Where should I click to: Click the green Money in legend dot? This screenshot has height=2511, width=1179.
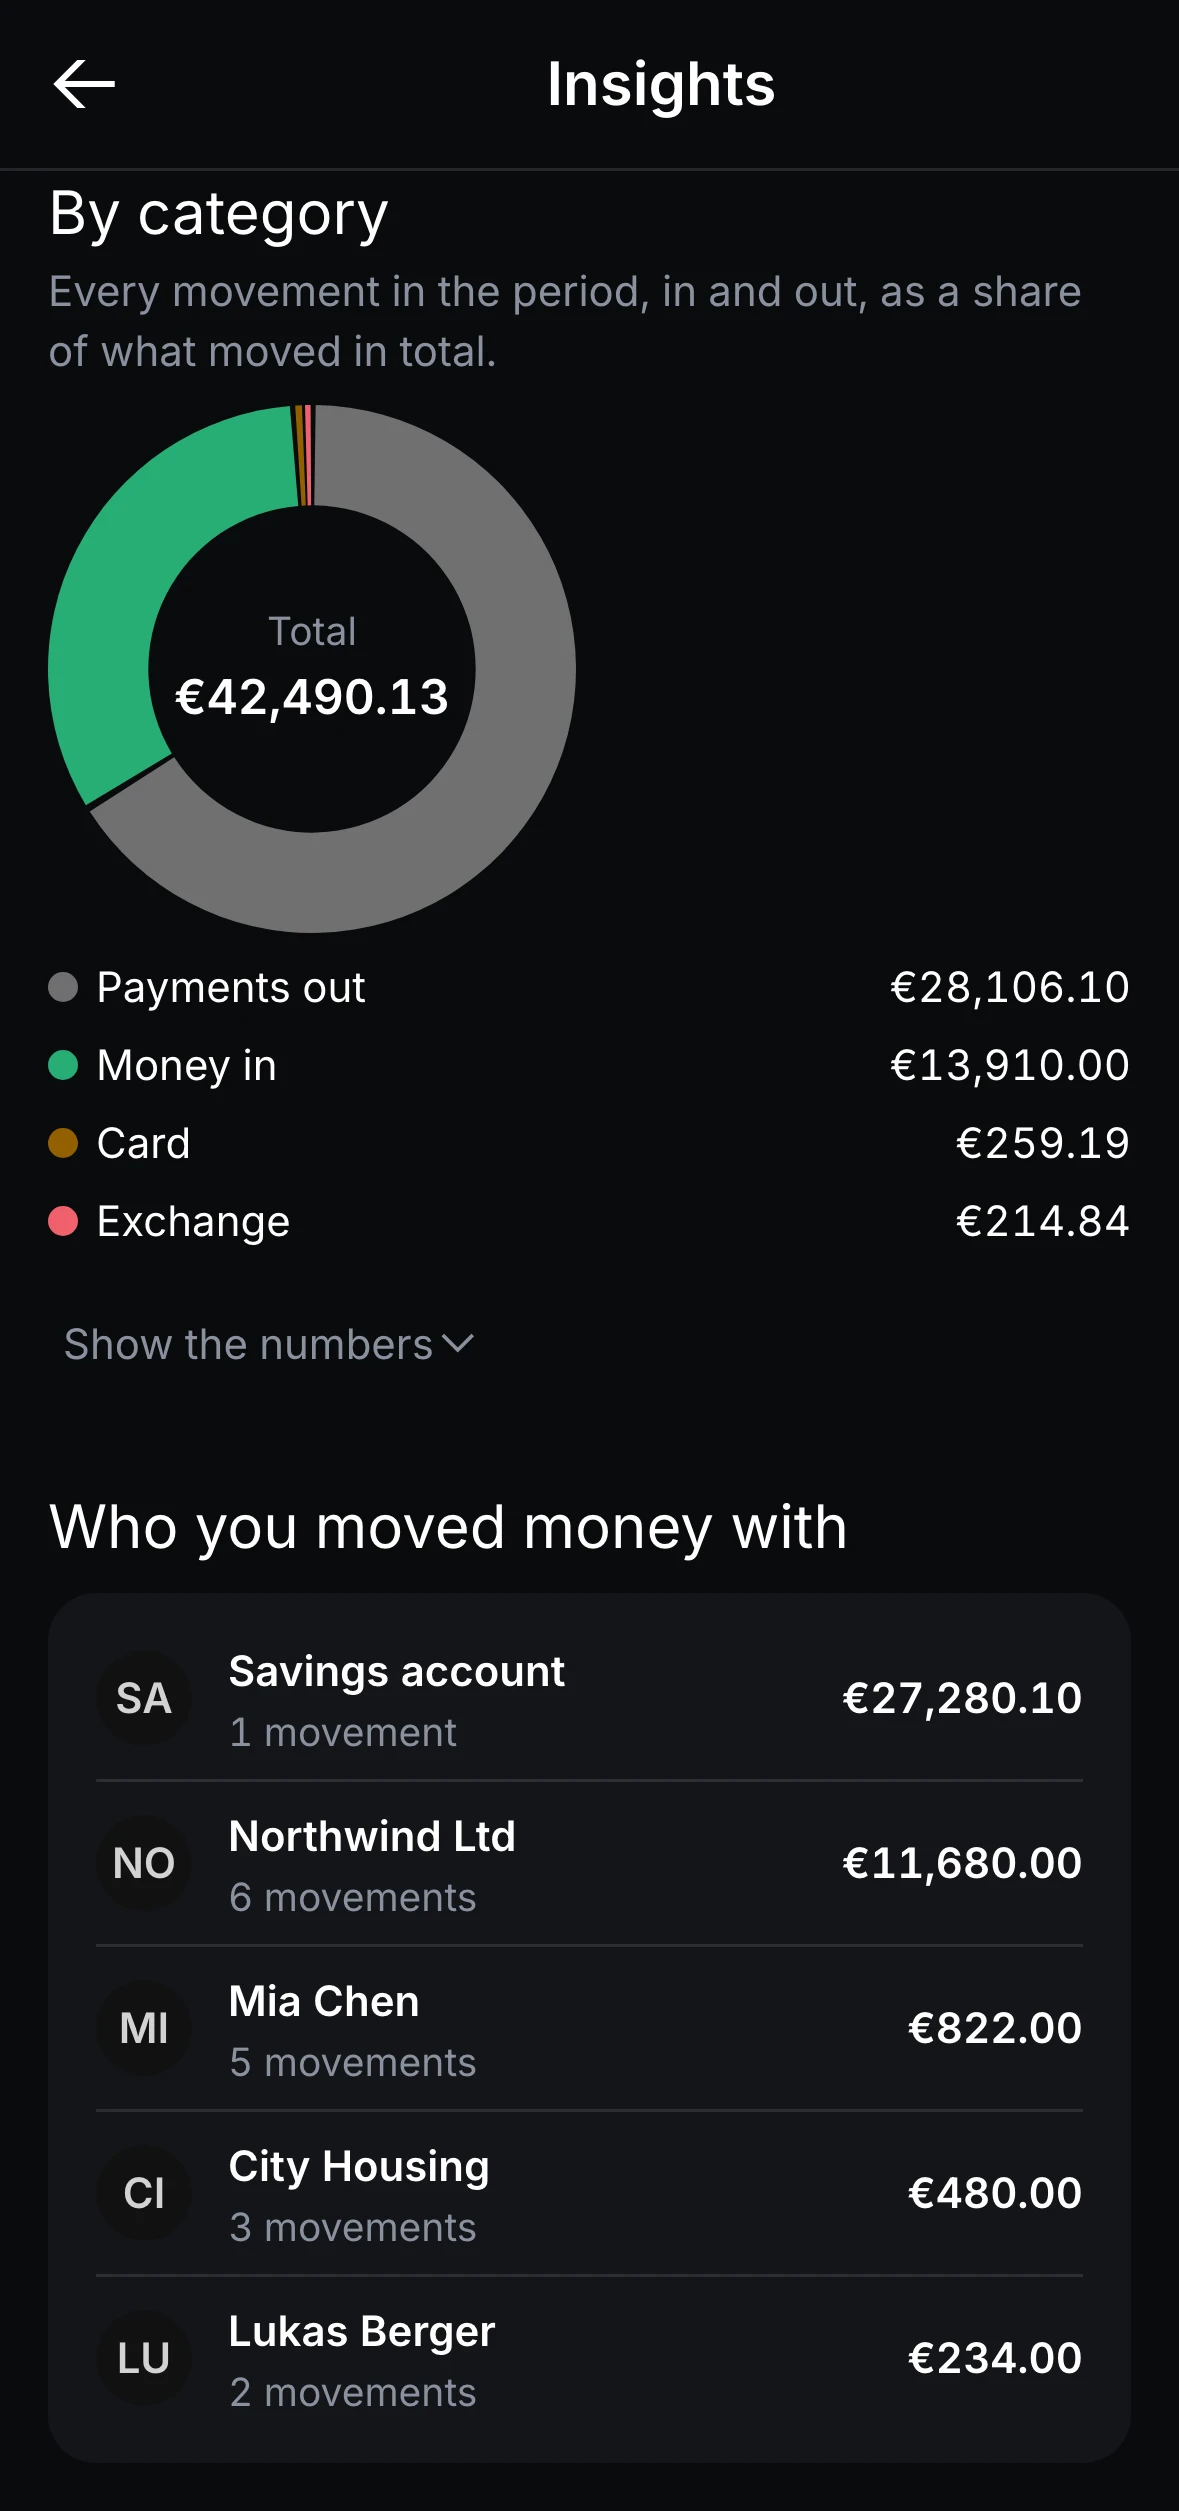point(63,1065)
